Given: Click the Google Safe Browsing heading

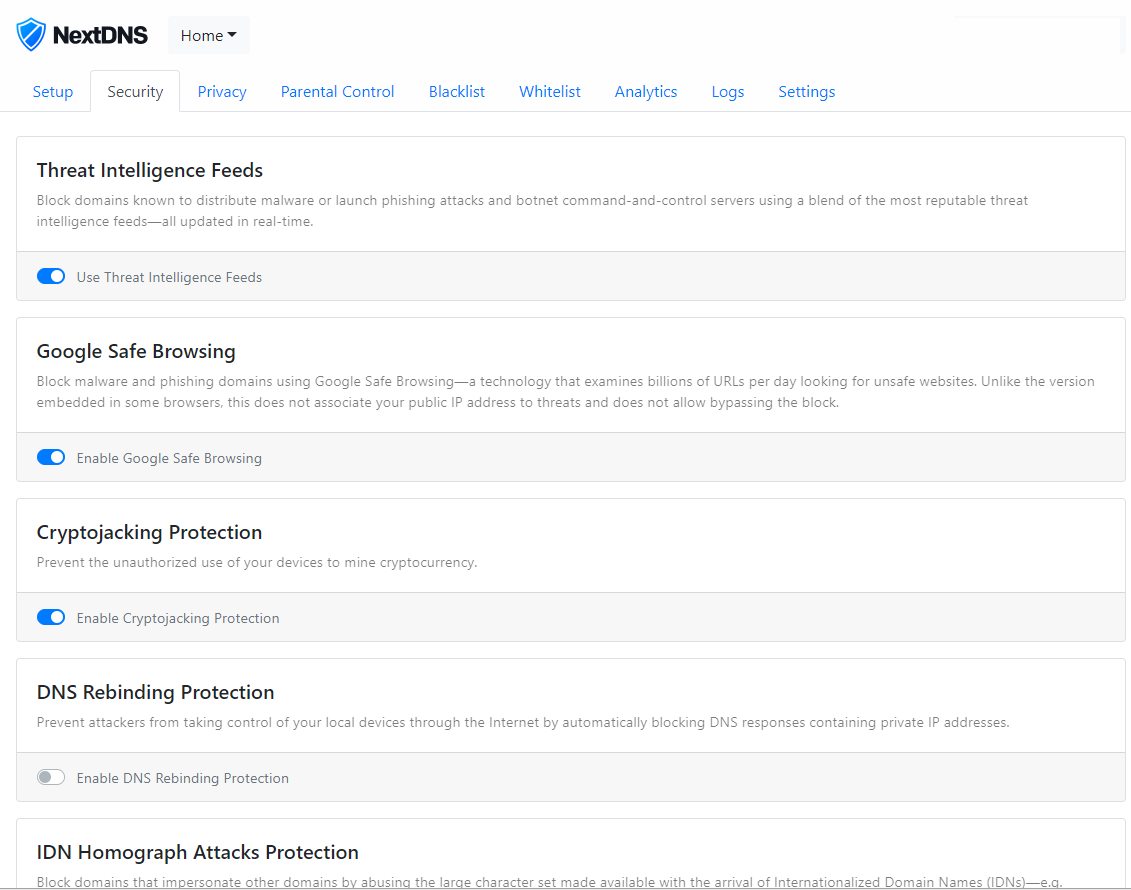Looking at the screenshot, I should click(136, 351).
